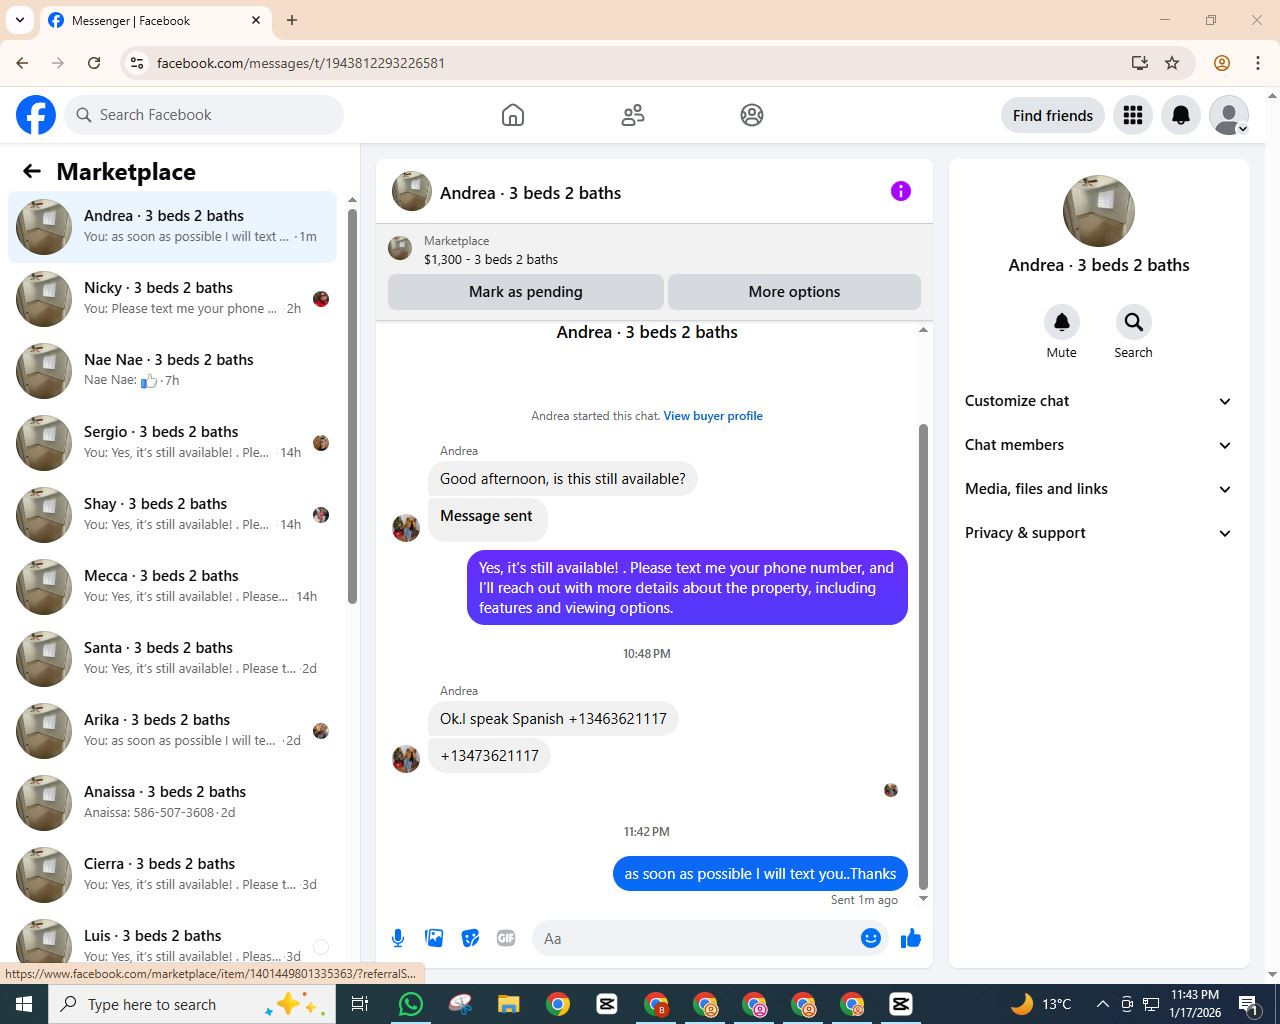
Task: Expand the Chat members section
Action: (1099, 445)
